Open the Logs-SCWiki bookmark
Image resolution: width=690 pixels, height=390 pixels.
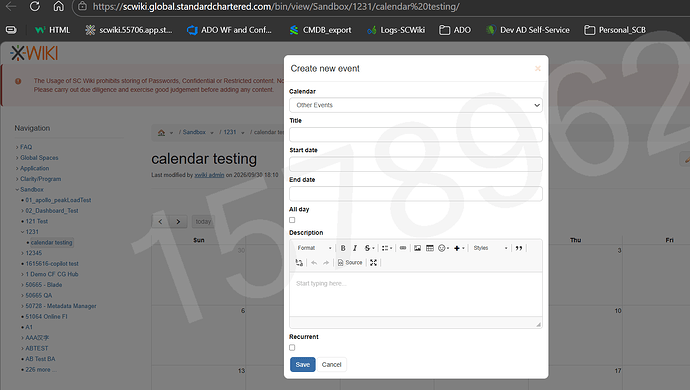(396, 30)
